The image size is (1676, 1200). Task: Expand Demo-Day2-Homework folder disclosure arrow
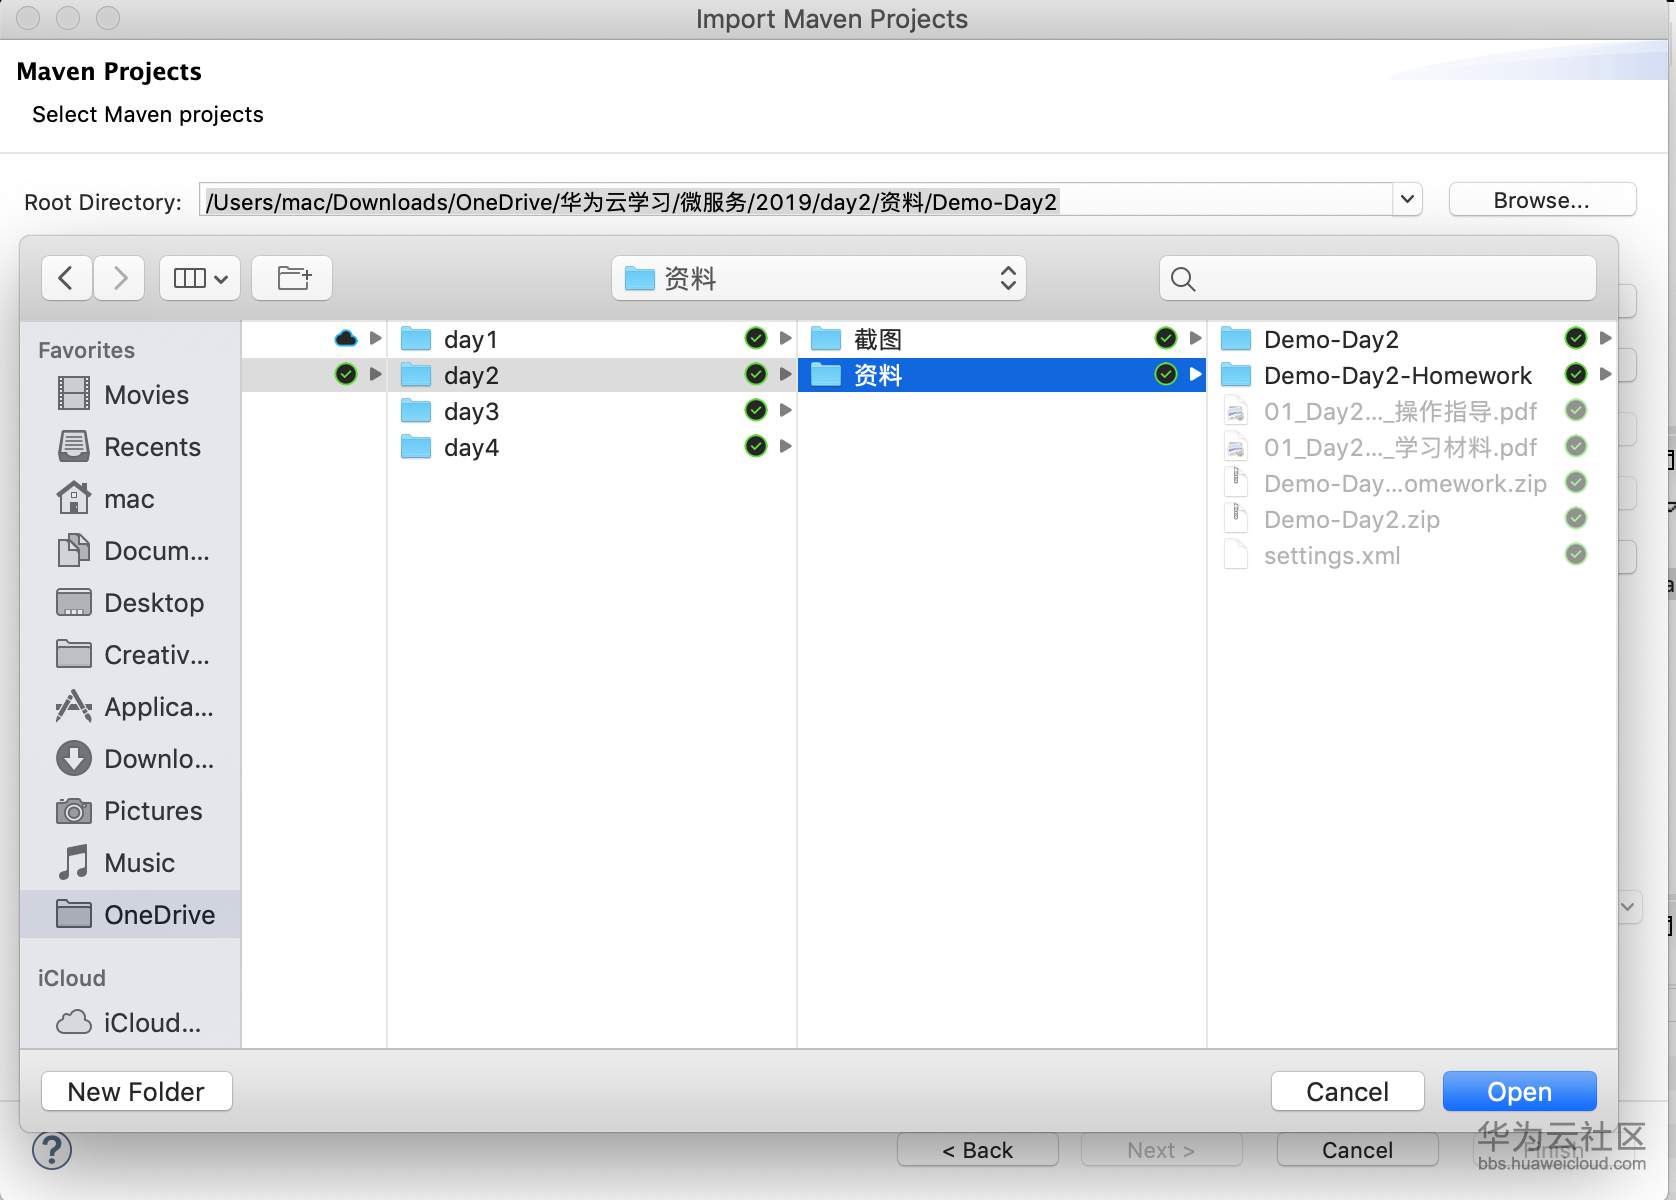[1606, 374]
